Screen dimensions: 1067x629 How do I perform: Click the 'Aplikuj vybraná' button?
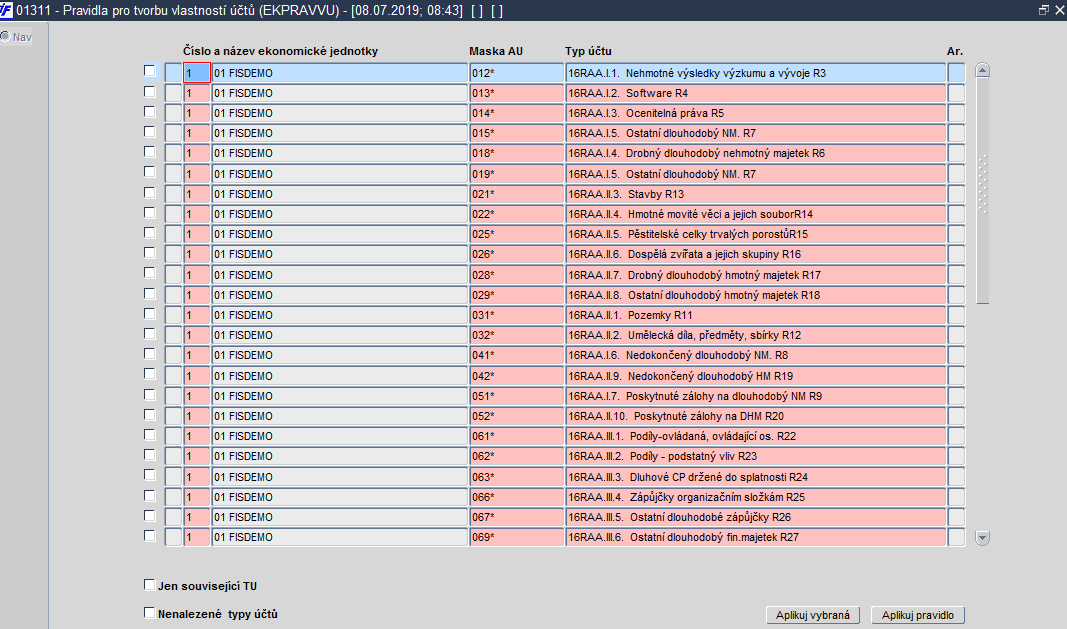click(x=812, y=615)
